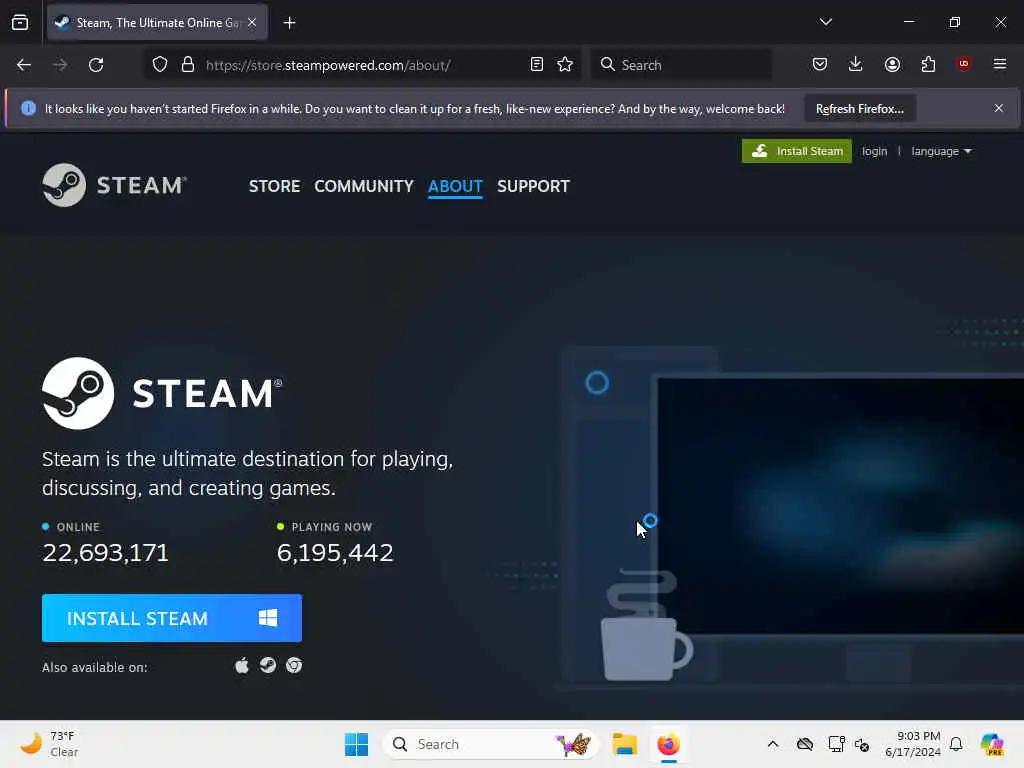Image resolution: width=1024 pixels, height=768 pixels.
Task: Open the COMMUNITY menu
Action: [x=364, y=186]
